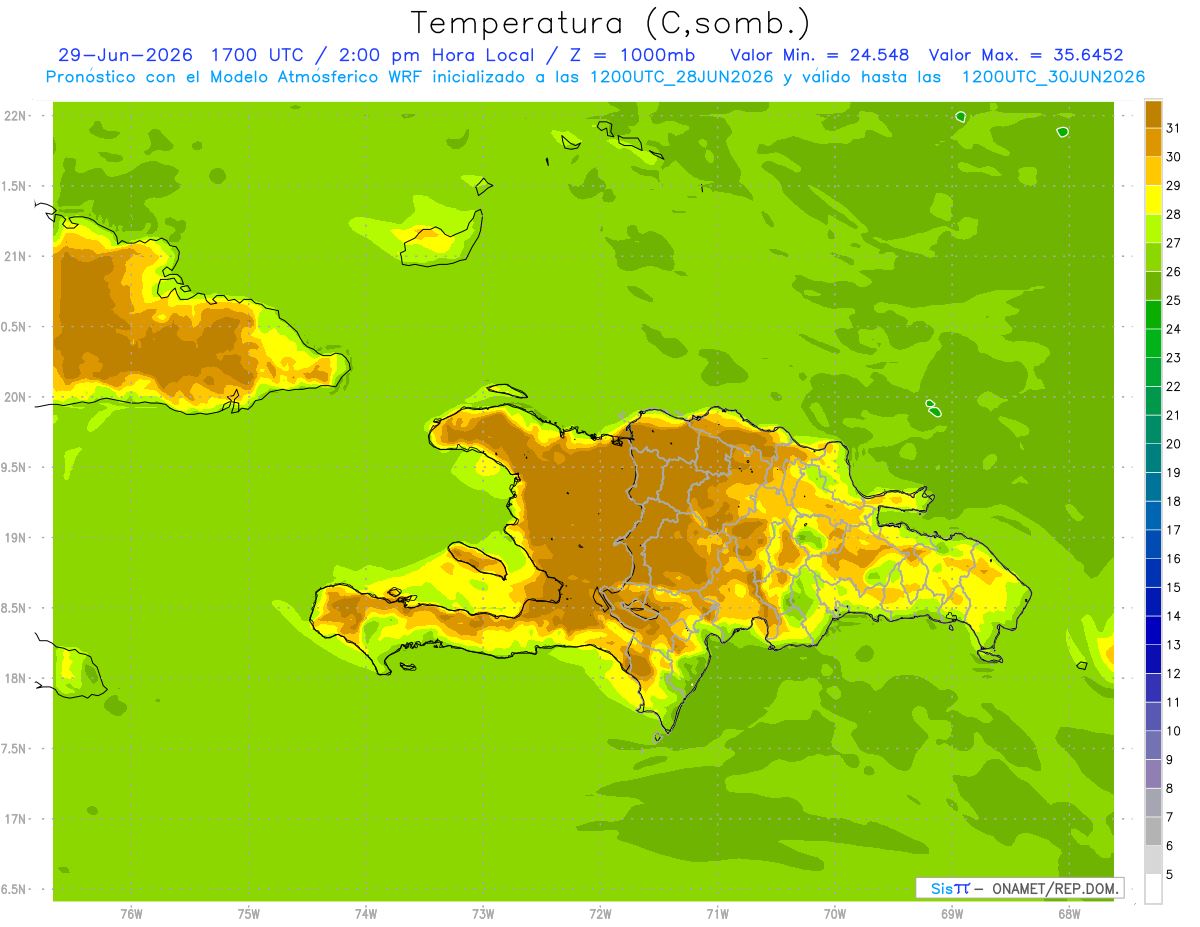Click the legend swatch between 29 and 30
Image resolution: width=1200 pixels, height=927 pixels.
(x=1153, y=171)
